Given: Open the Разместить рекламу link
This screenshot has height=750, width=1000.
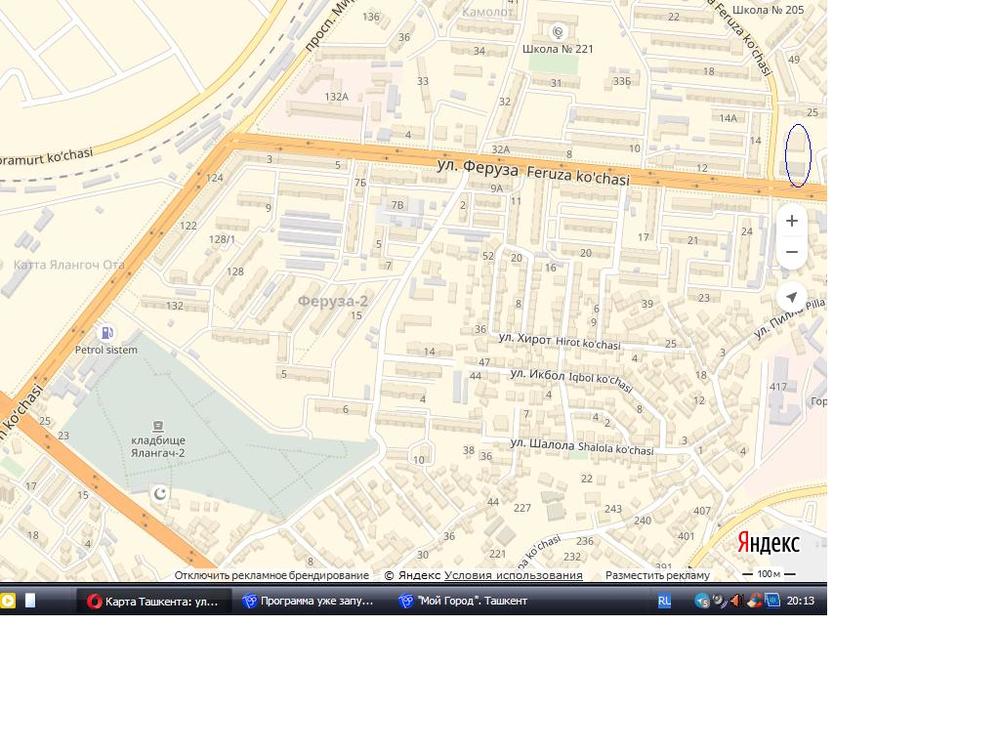Looking at the screenshot, I should tap(658, 575).
